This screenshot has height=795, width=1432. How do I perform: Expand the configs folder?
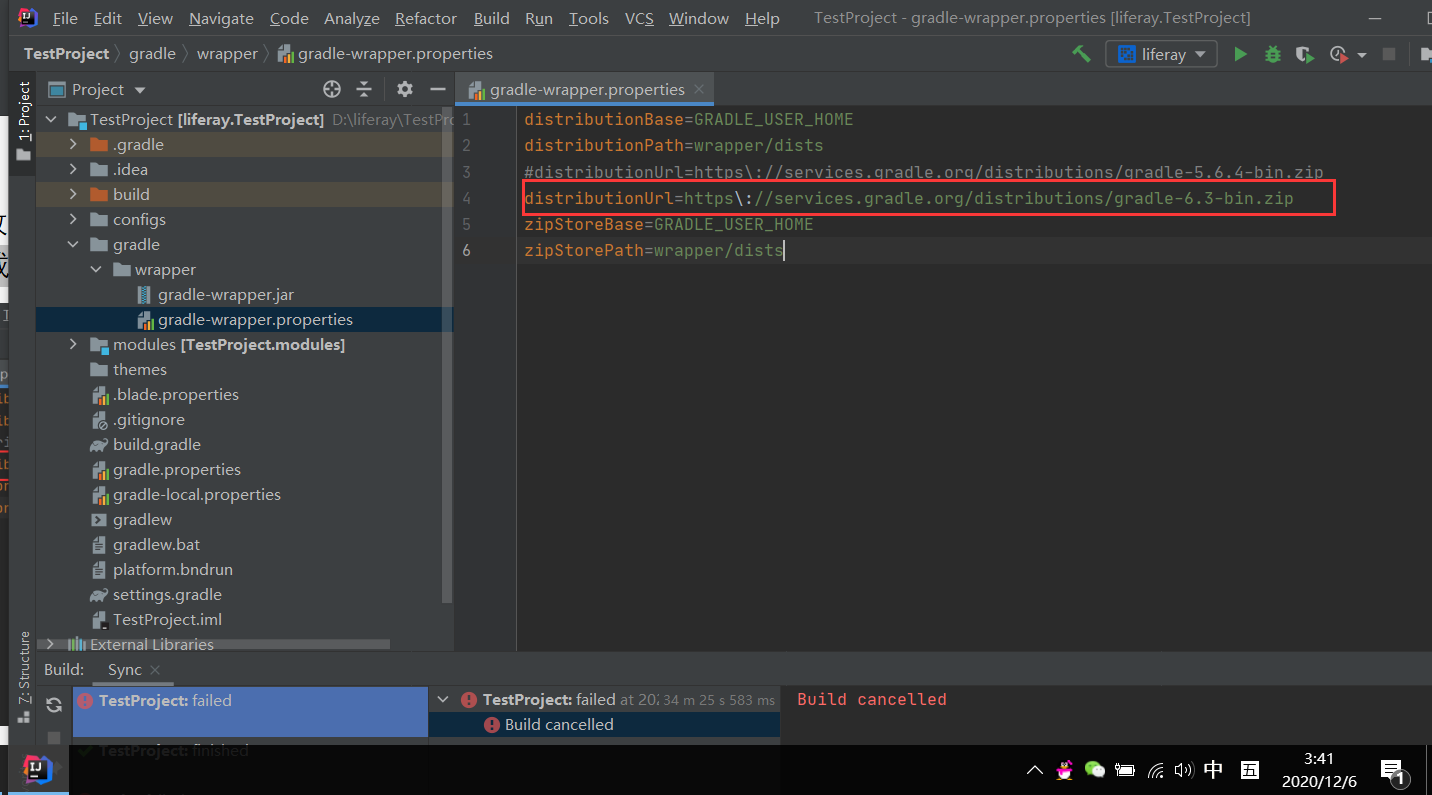click(x=72, y=219)
